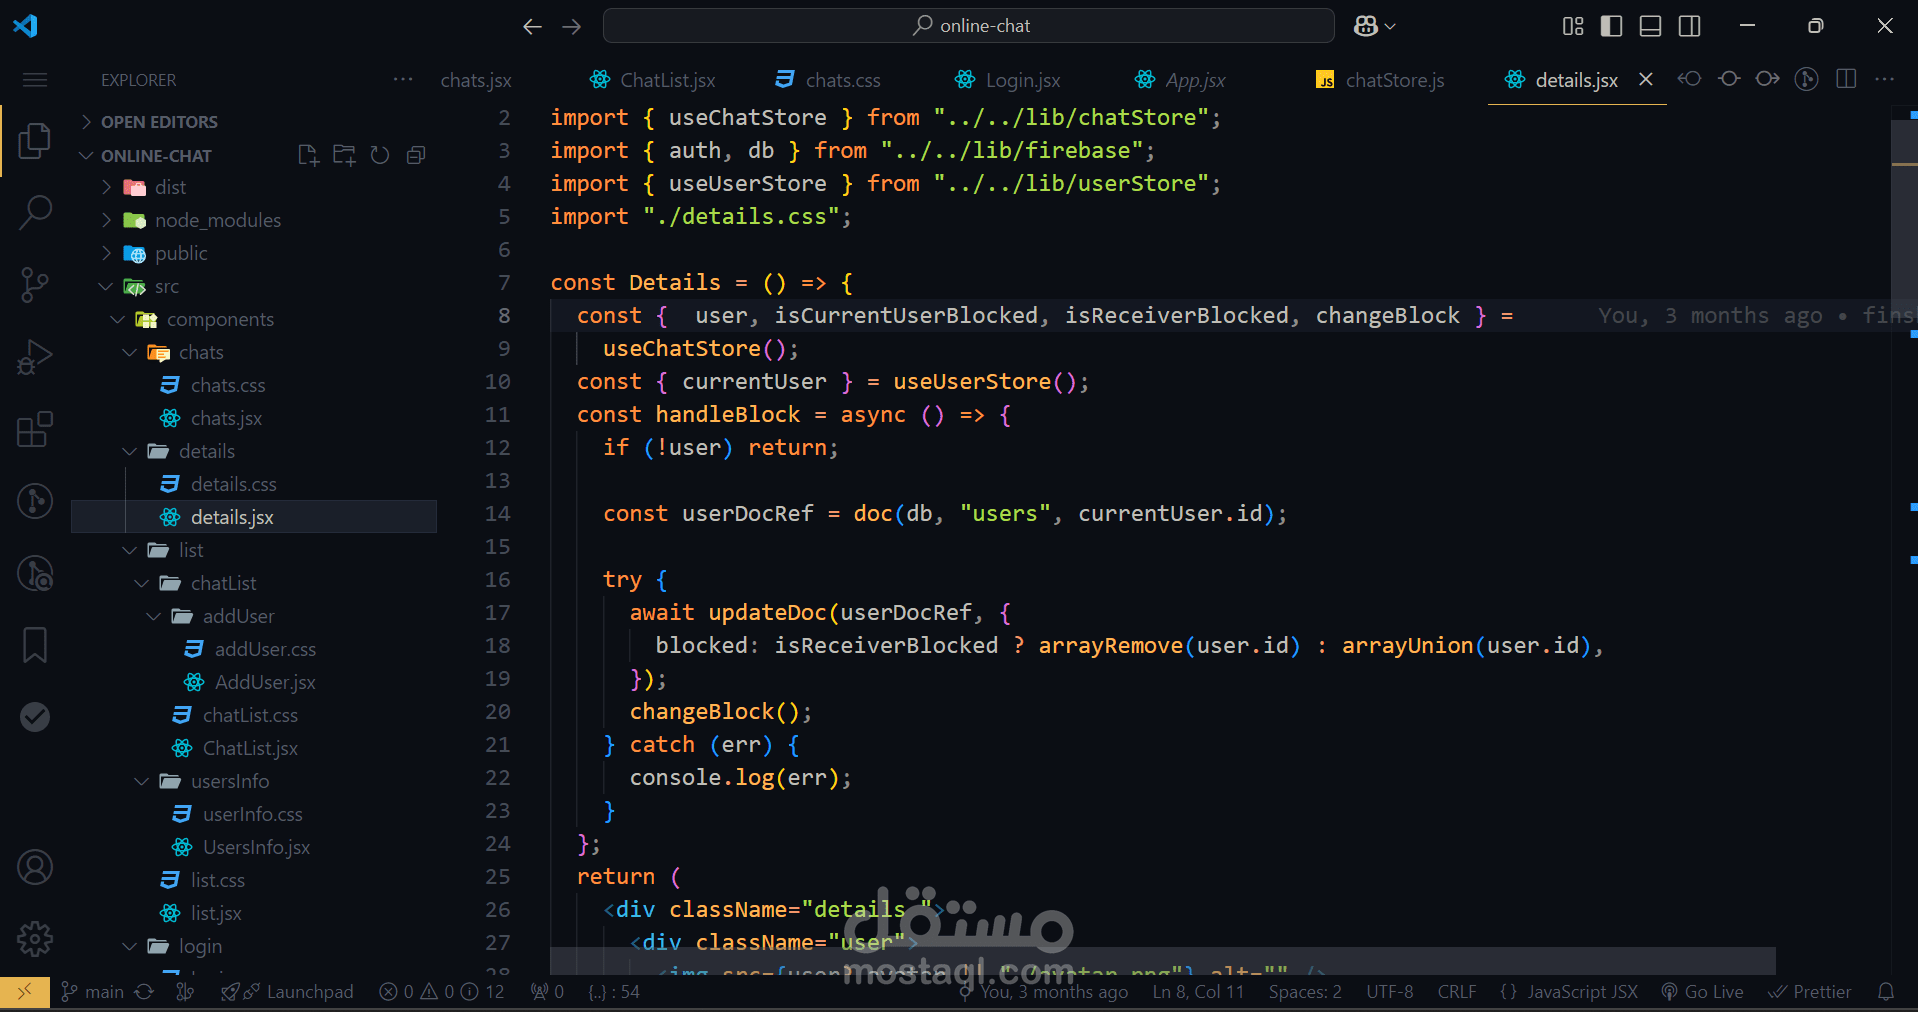Viewport: 1918px width, 1012px height.
Task: Click Spaces: 2 indentation setting
Action: point(1305,992)
